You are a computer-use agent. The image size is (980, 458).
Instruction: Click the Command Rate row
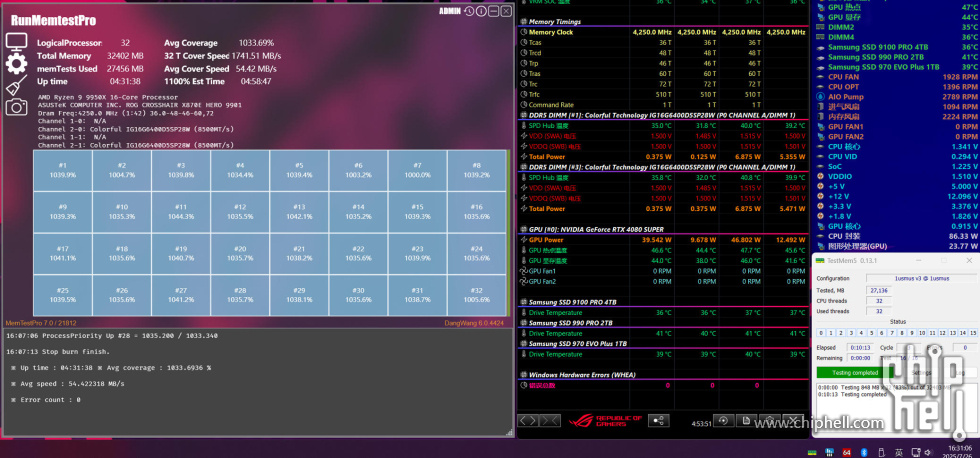point(663,105)
